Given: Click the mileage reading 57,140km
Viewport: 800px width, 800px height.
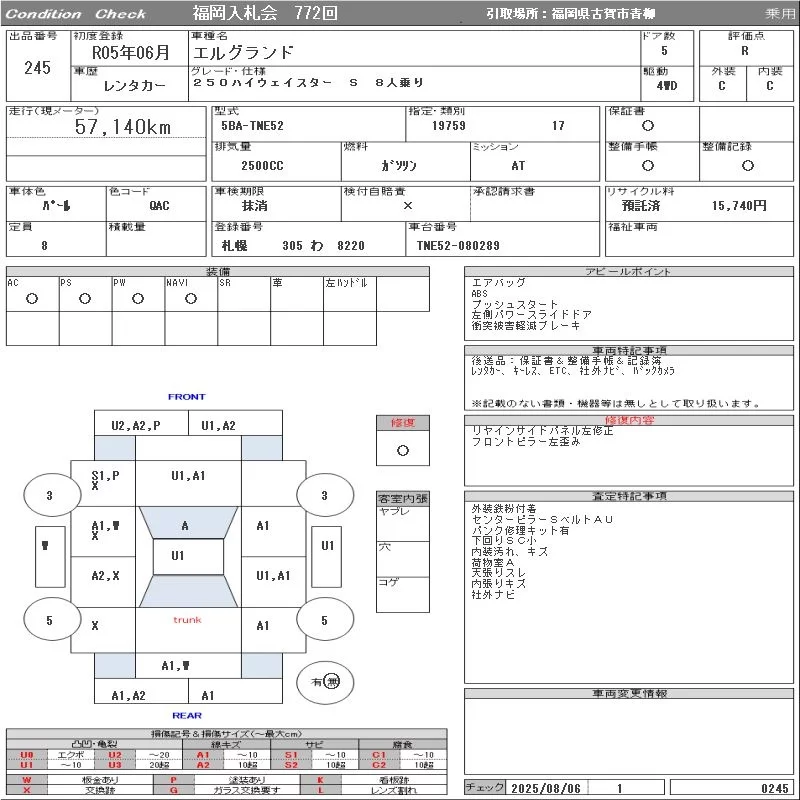Looking at the screenshot, I should [x=122, y=127].
